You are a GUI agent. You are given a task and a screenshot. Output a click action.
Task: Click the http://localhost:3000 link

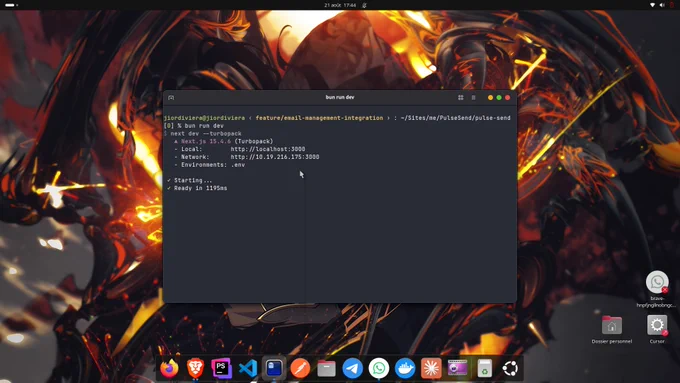[268, 149]
